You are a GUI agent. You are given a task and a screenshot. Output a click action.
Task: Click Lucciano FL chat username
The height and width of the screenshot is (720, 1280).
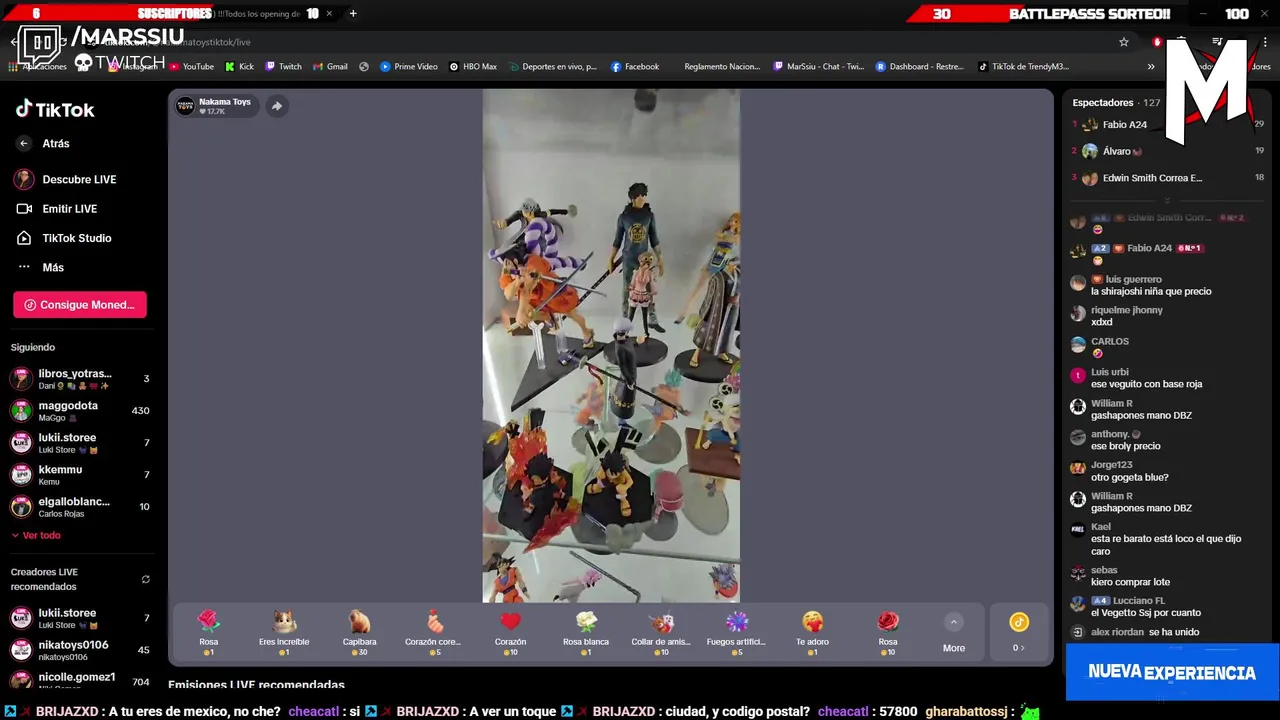1139,601
